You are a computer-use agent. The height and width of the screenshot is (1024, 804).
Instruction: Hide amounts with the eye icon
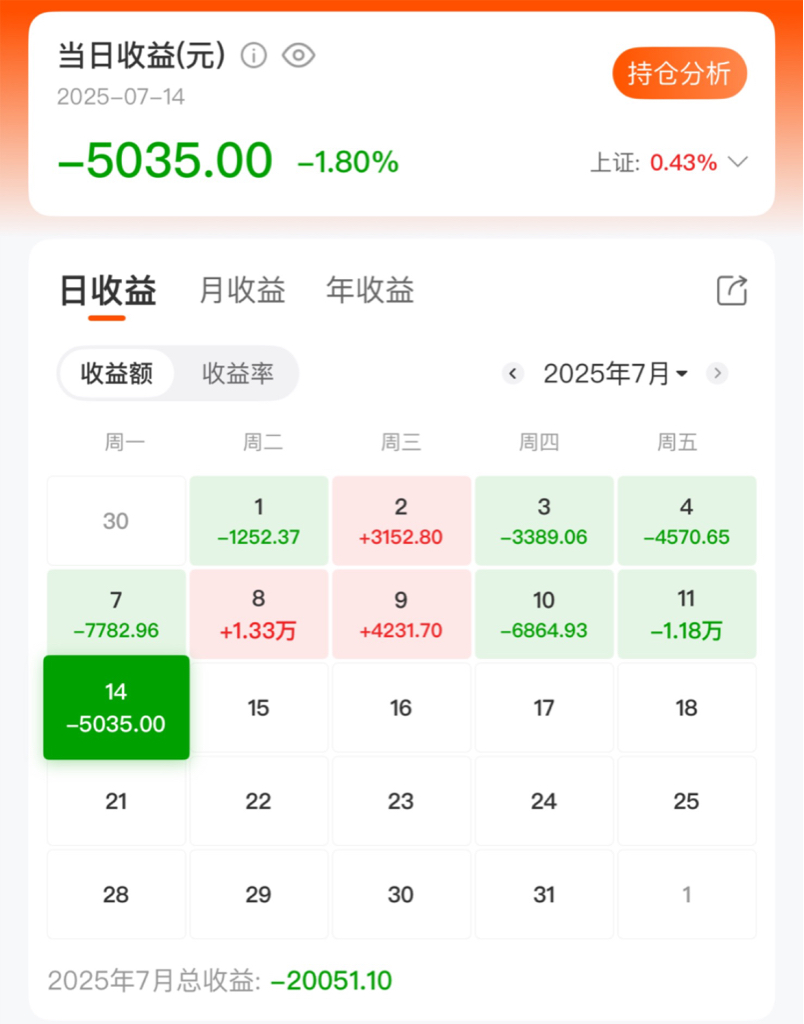coord(298,56)
